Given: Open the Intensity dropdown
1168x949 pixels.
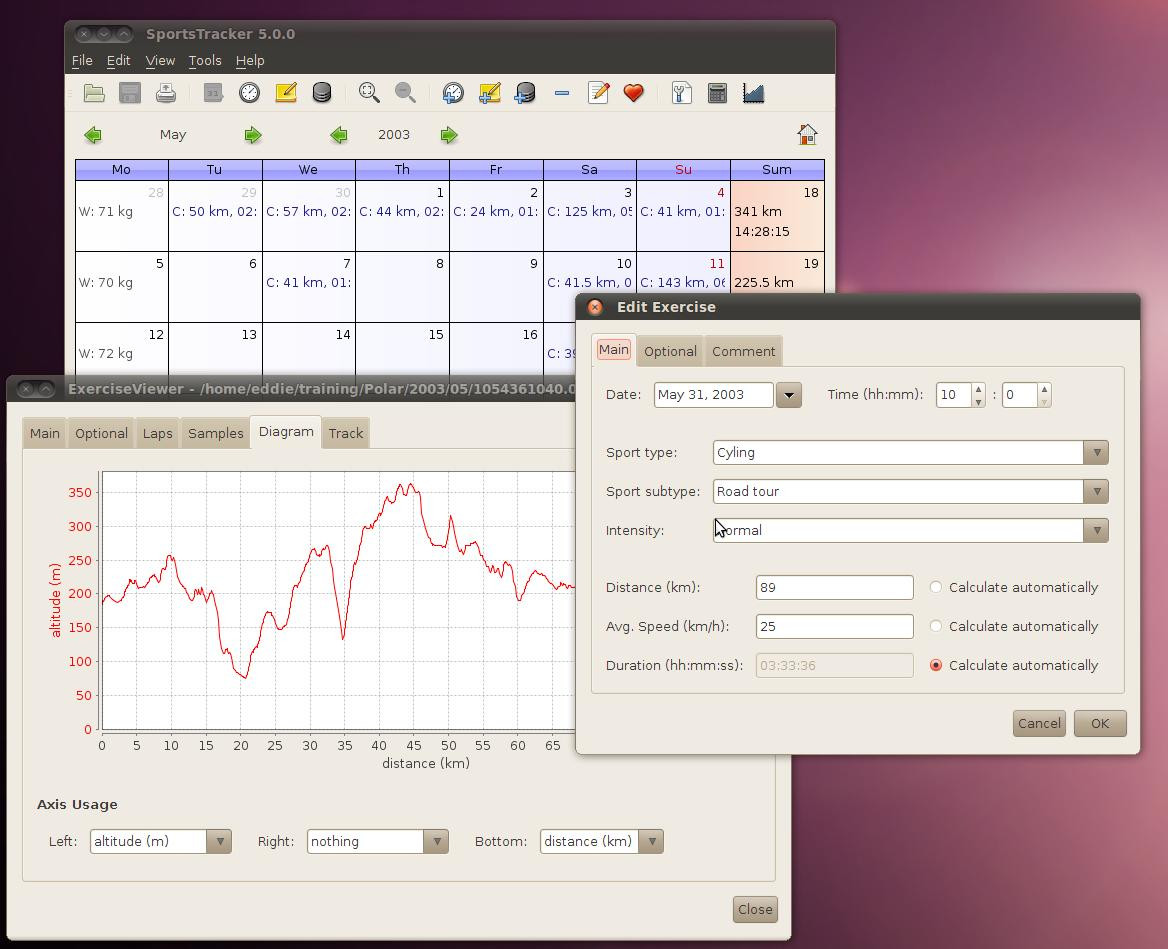Looking at the screenshot, I should [1096, 530].
